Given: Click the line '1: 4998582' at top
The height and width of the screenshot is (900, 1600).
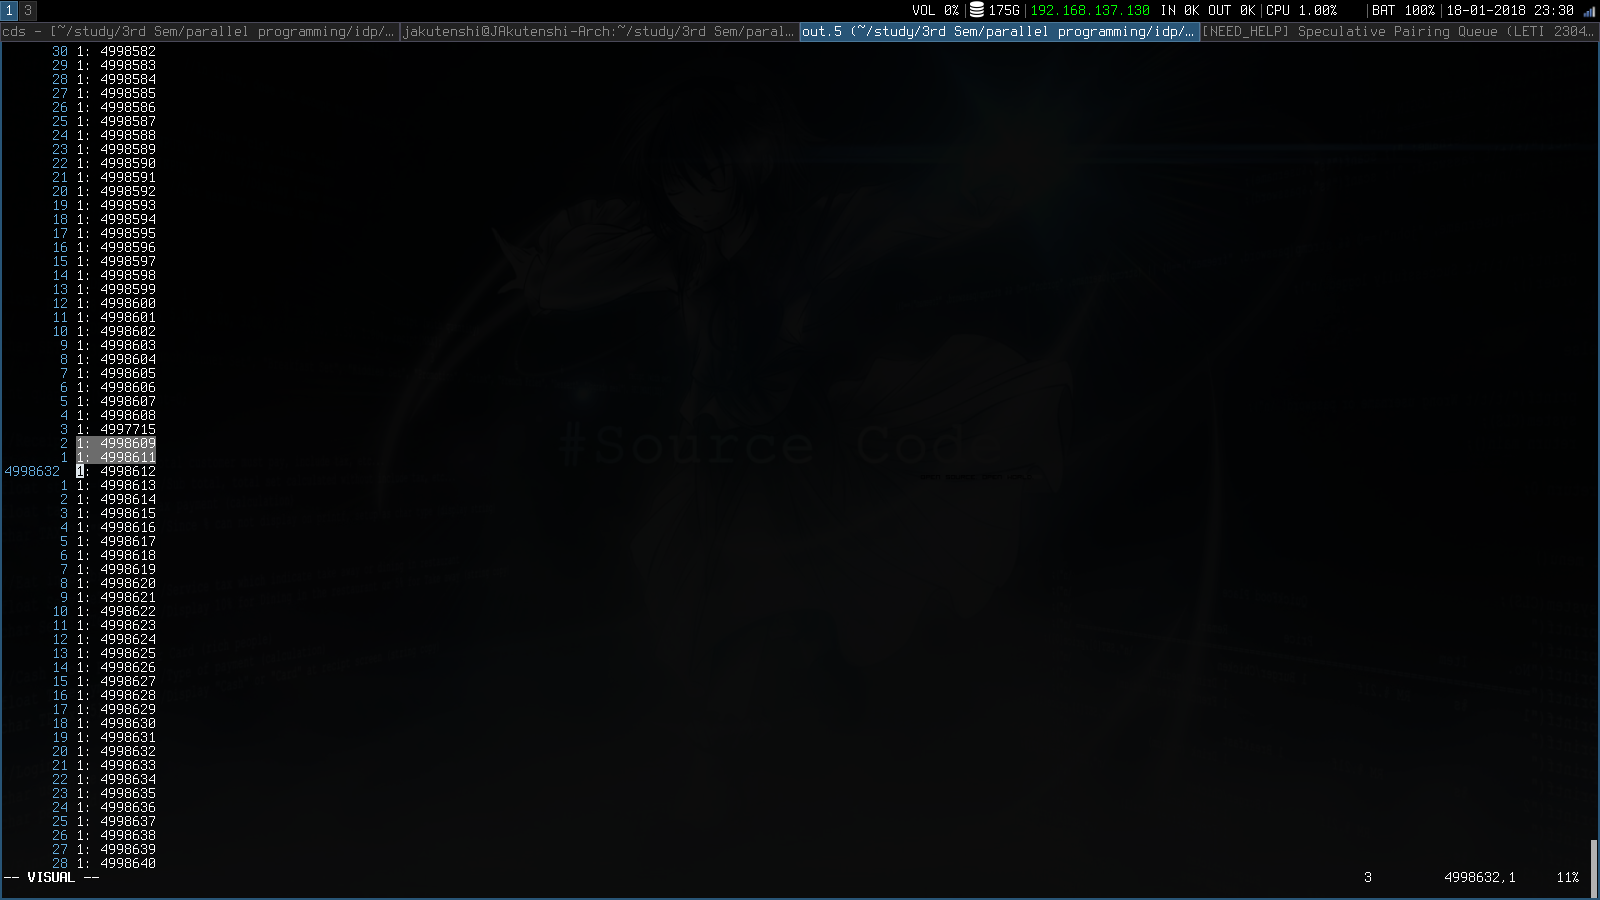Looking at the screenshot, I should click(116, 51).
